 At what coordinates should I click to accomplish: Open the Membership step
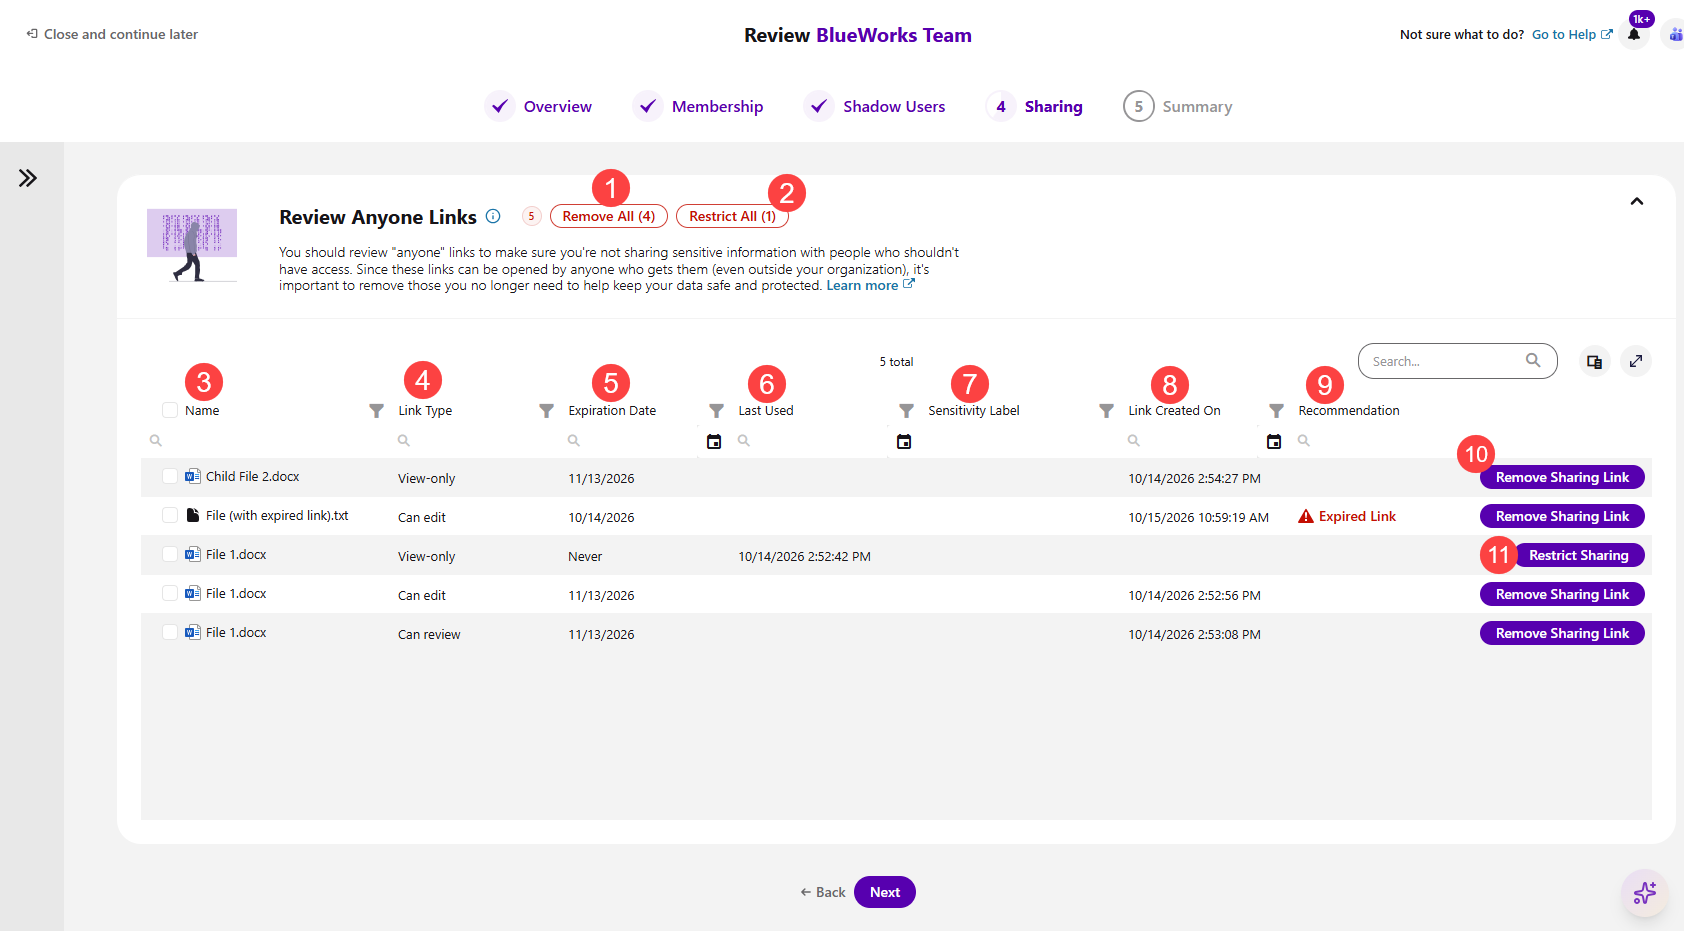click(x=699, y=106)
